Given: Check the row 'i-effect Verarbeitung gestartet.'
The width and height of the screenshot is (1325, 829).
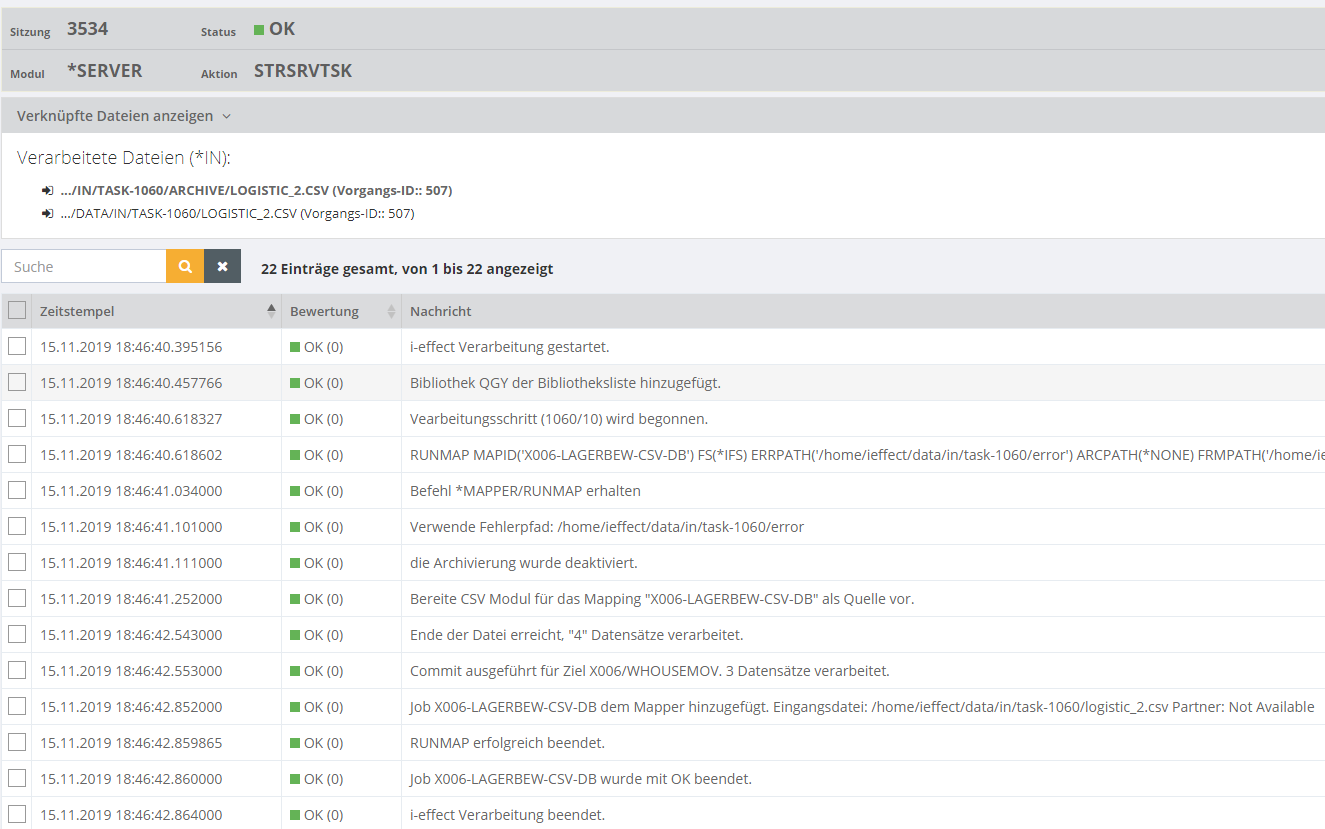Looking at the screenshot, I should click(17, 346).
